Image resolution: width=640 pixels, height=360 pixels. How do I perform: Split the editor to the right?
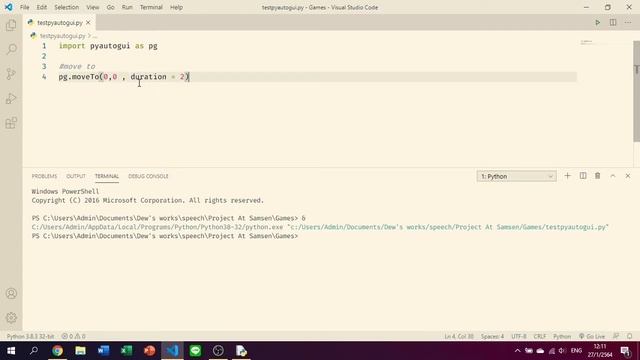point(613,22)
